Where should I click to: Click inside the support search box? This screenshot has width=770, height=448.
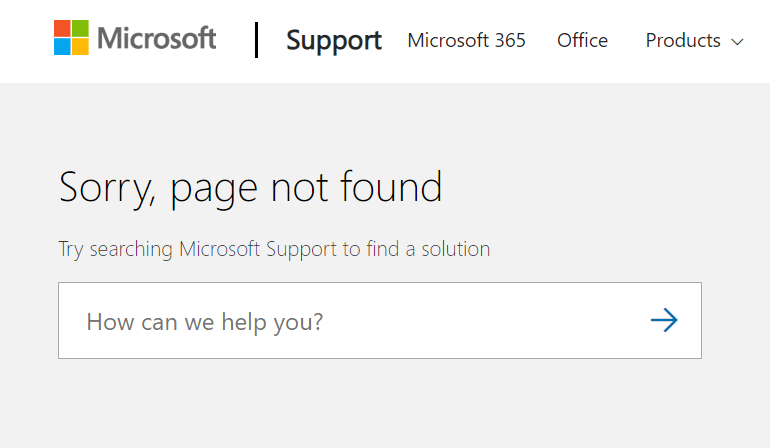(x=350, y=321)
